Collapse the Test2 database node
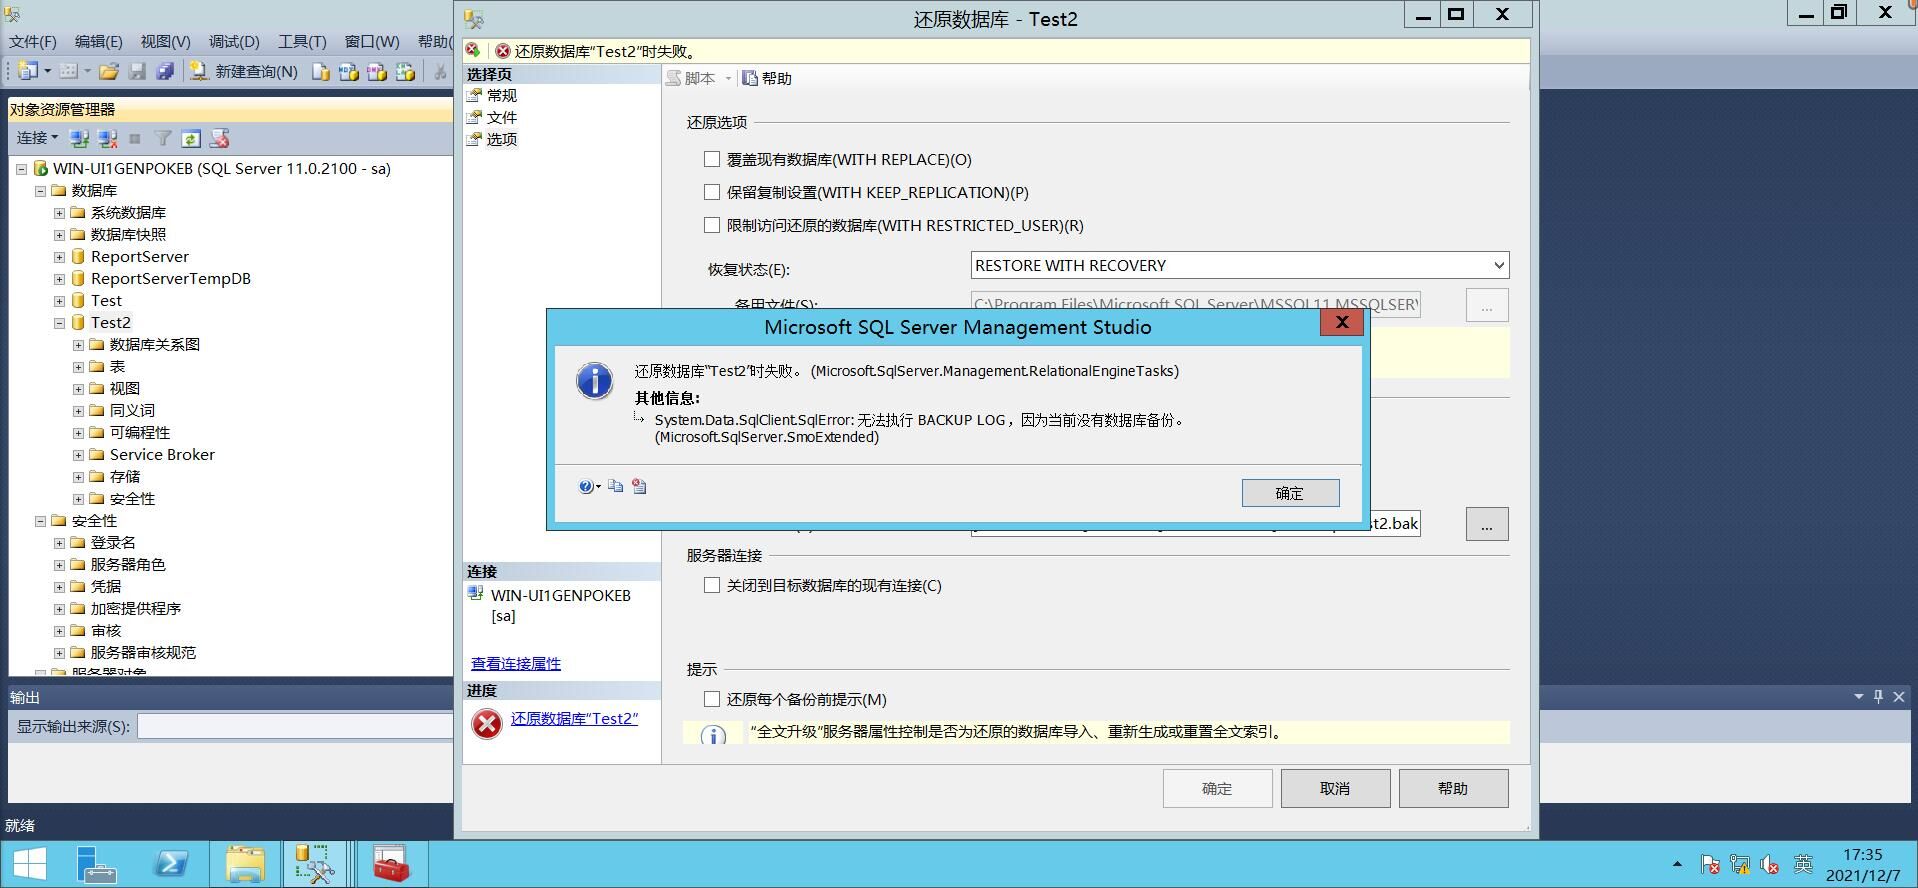This screenshot has height=888, width=1918. (59, 323)
